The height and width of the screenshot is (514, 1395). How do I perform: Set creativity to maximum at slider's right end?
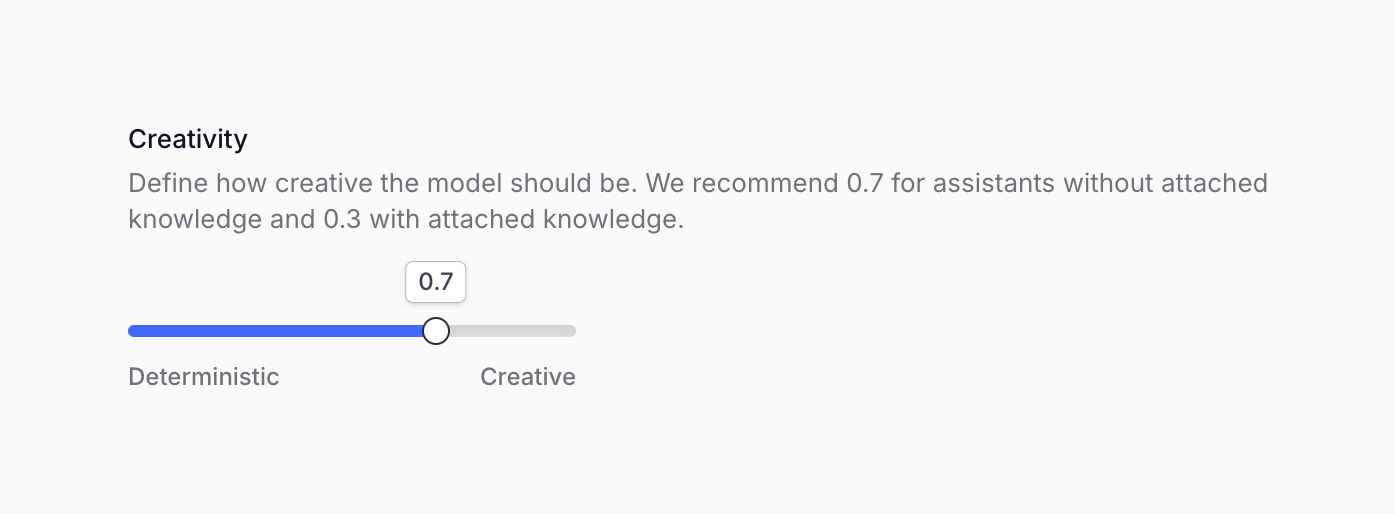[x=573, y=331]
